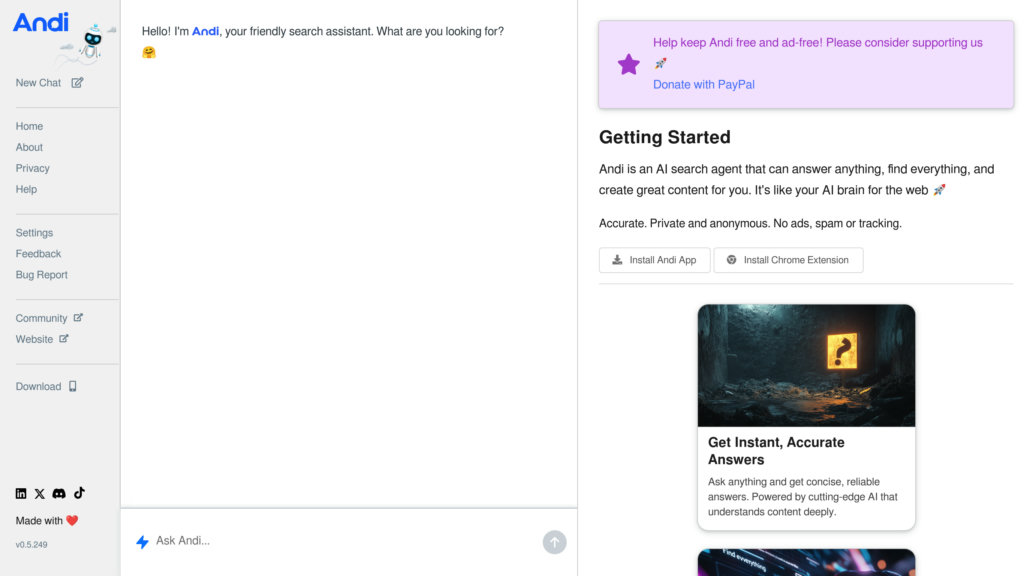Click the Made with text

pyautogui.click(x=39, y=520)
